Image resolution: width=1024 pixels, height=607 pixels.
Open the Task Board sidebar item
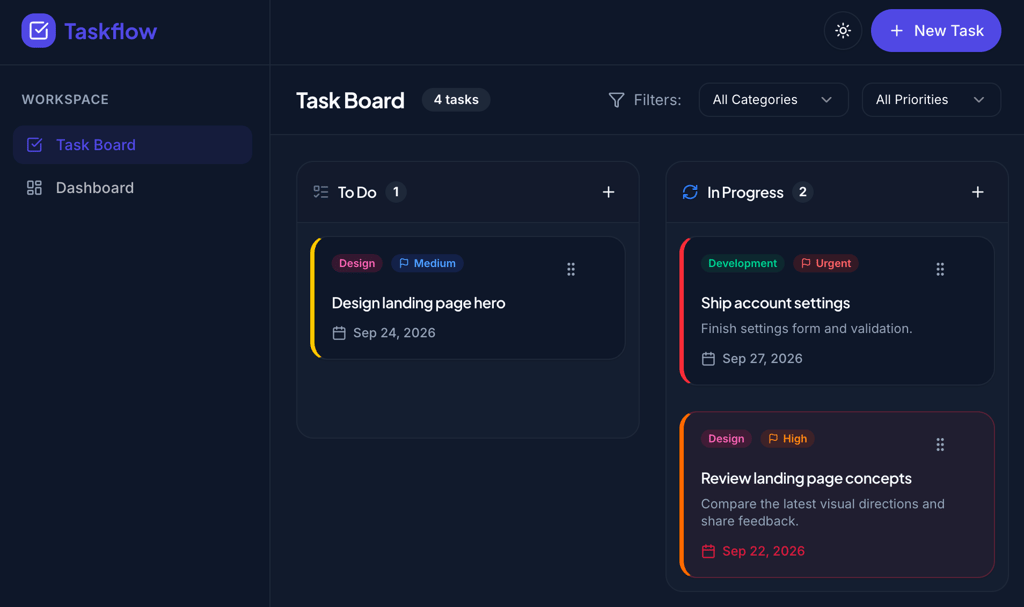(x=132, y=145)
